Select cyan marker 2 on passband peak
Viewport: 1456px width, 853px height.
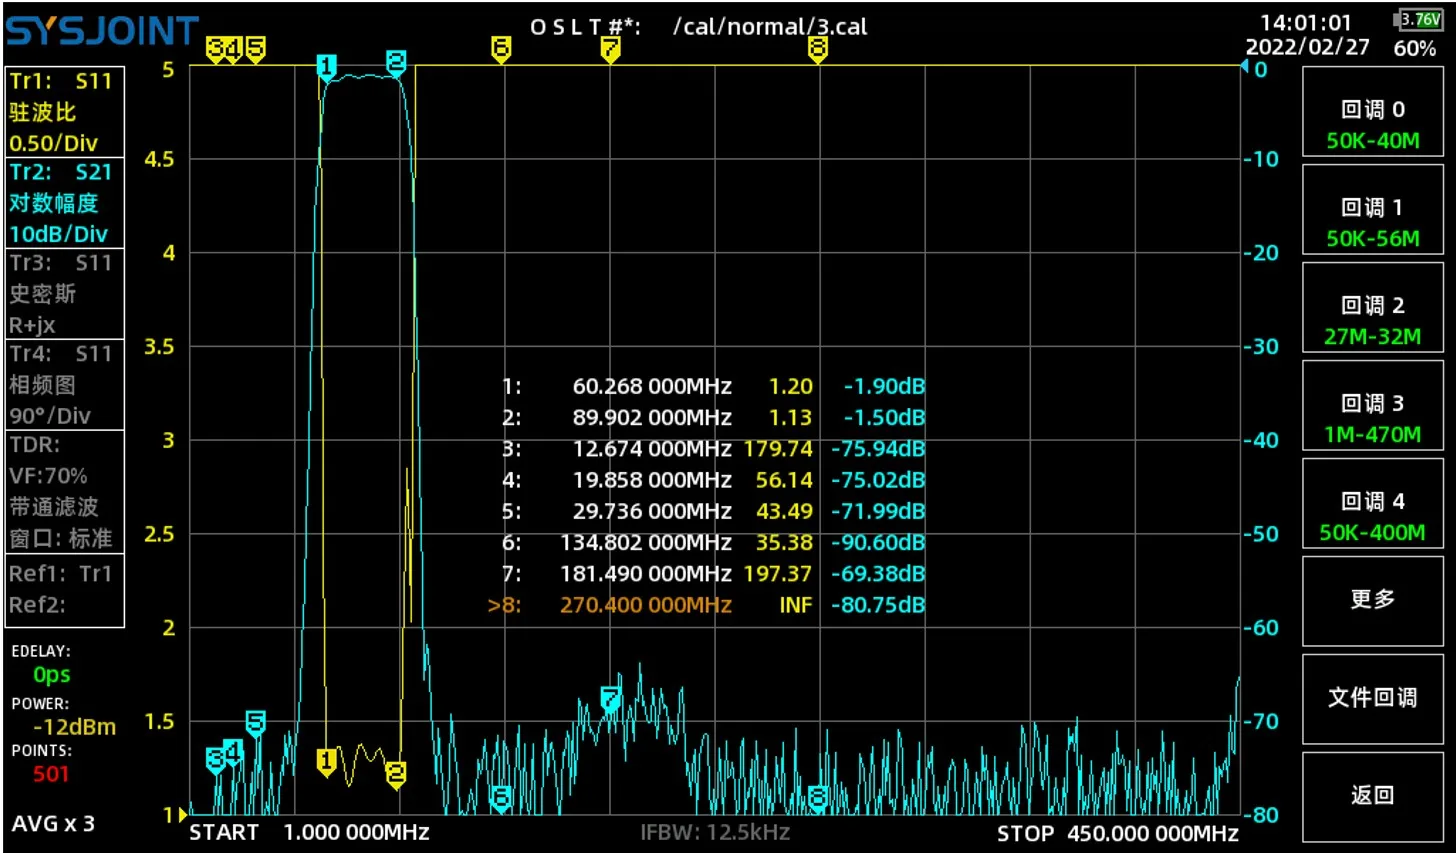(x=396, y=63)
